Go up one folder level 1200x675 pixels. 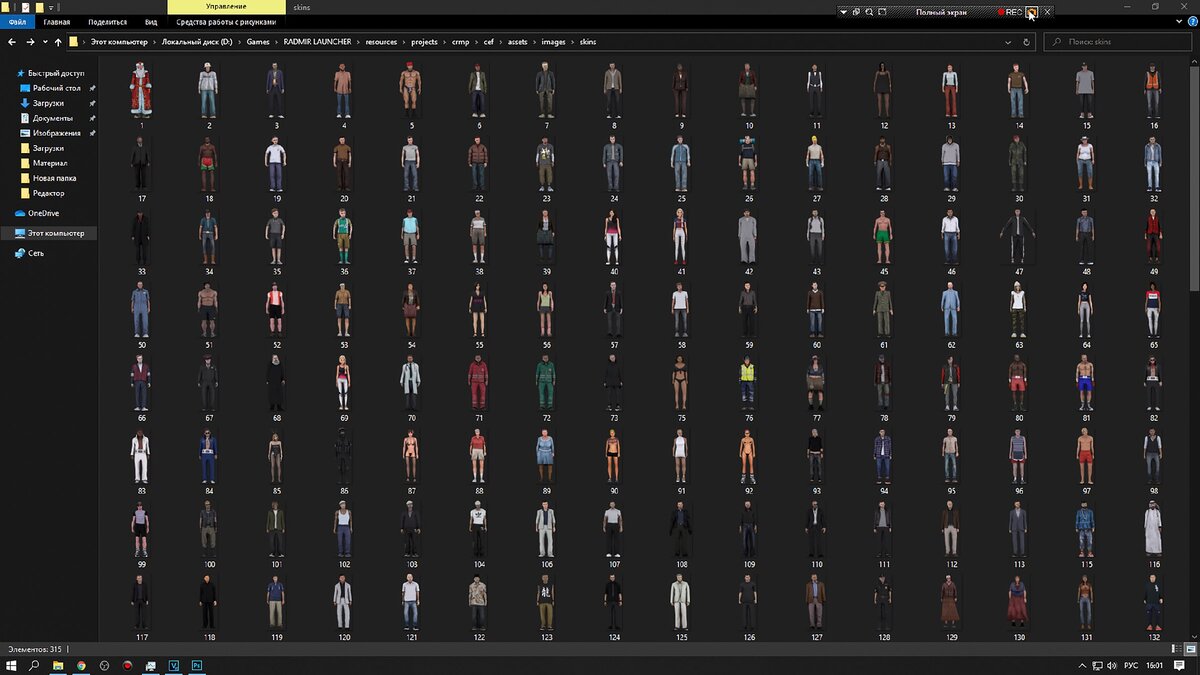tap(59, 42)
